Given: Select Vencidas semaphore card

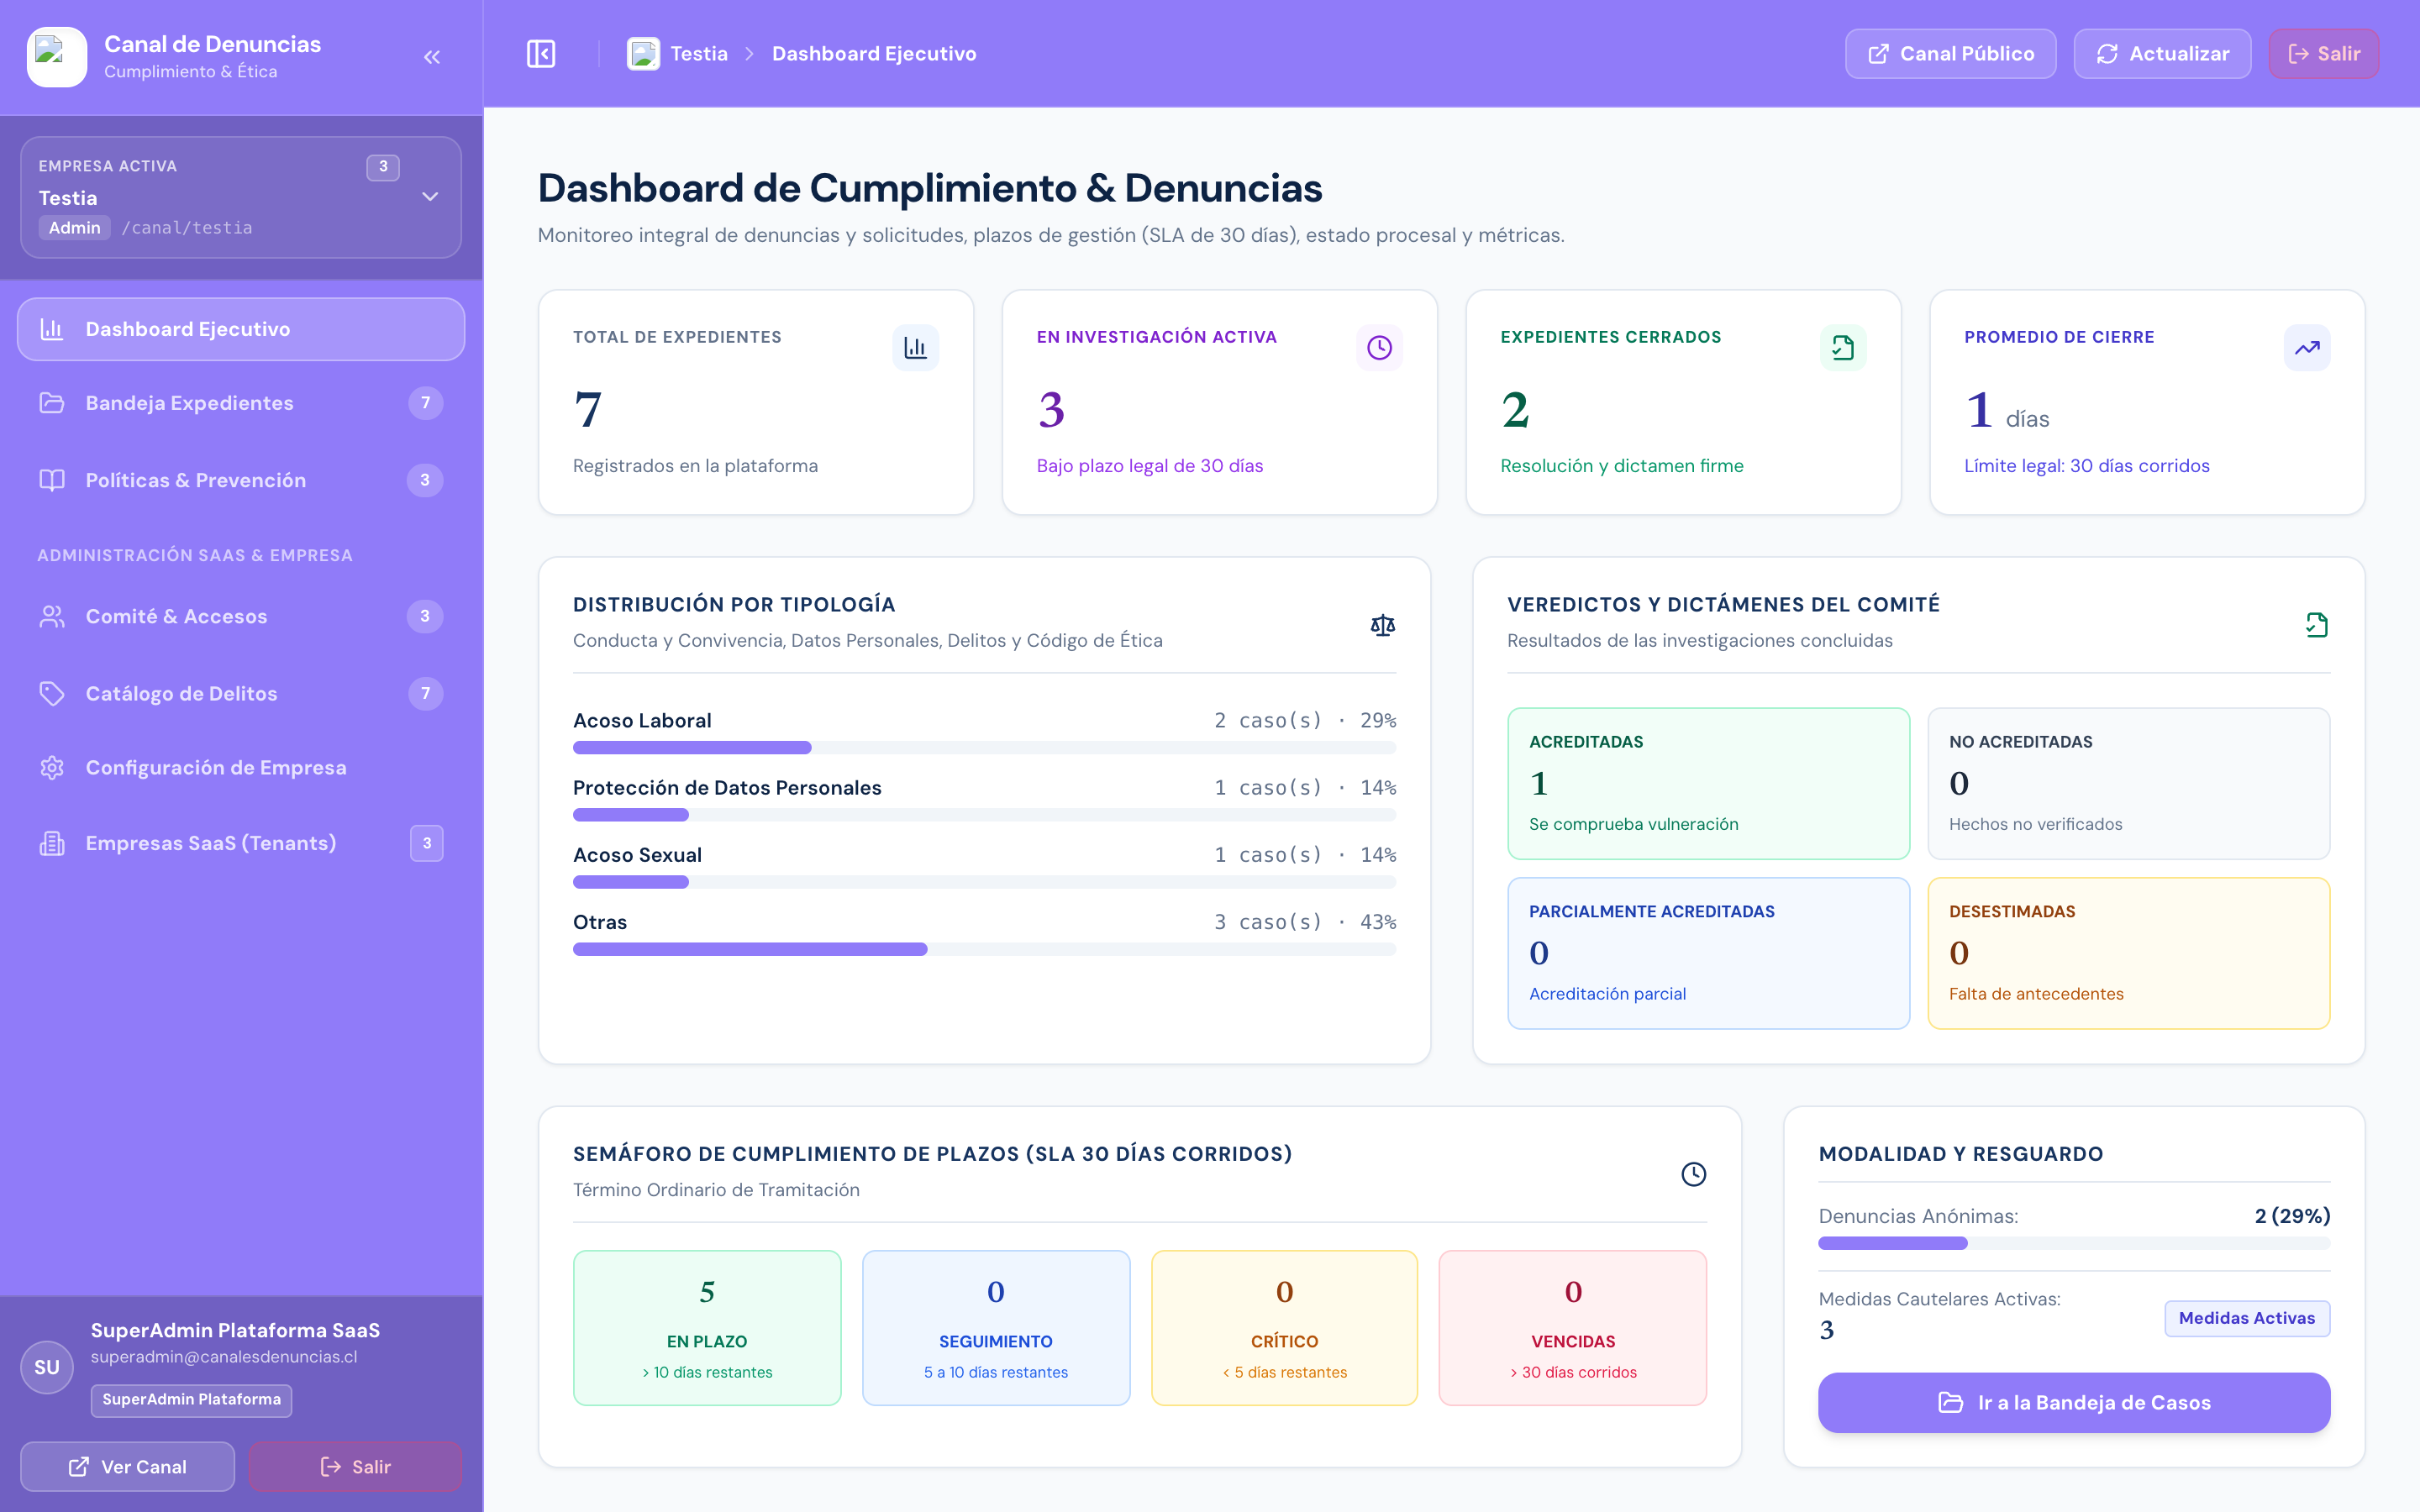Looking at the screenshot, I should [1573, 1328].
